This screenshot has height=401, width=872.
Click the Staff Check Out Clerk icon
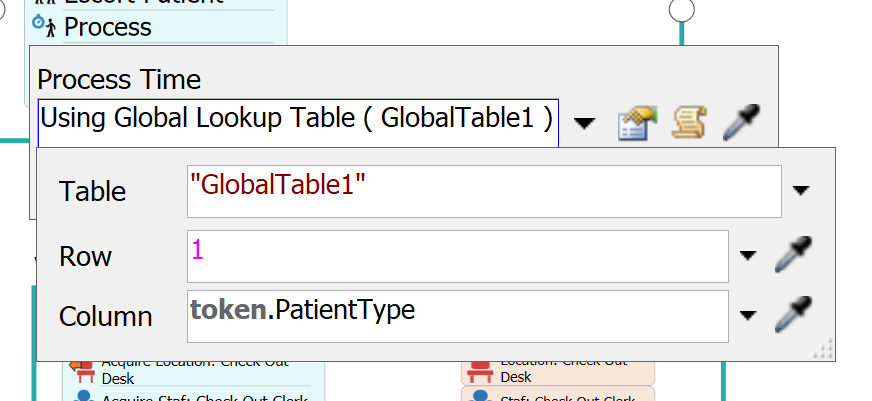(x=479, y=395)
